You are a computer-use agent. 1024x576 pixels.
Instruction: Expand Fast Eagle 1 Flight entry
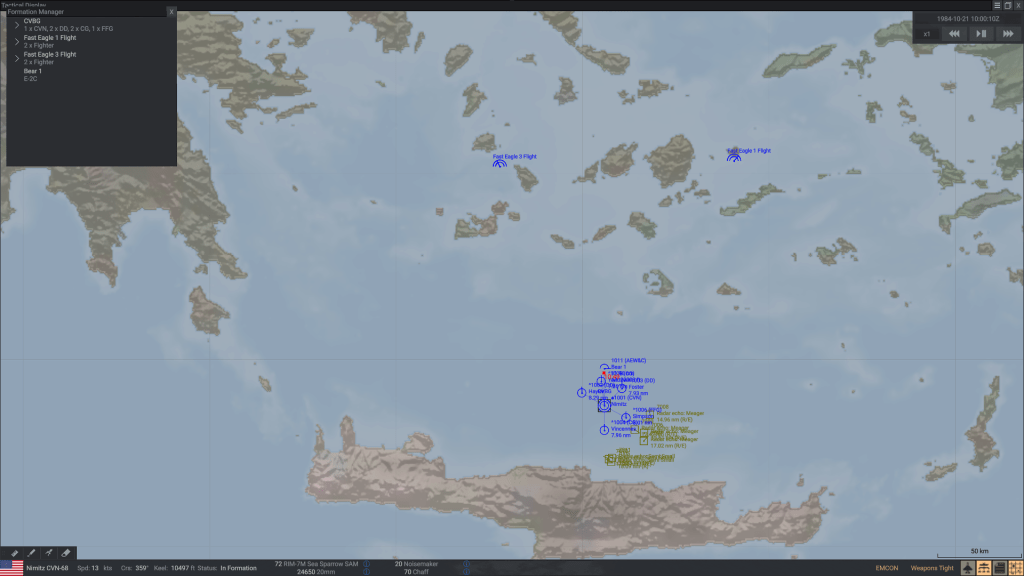pyautogui.click(x=16, y=41)
